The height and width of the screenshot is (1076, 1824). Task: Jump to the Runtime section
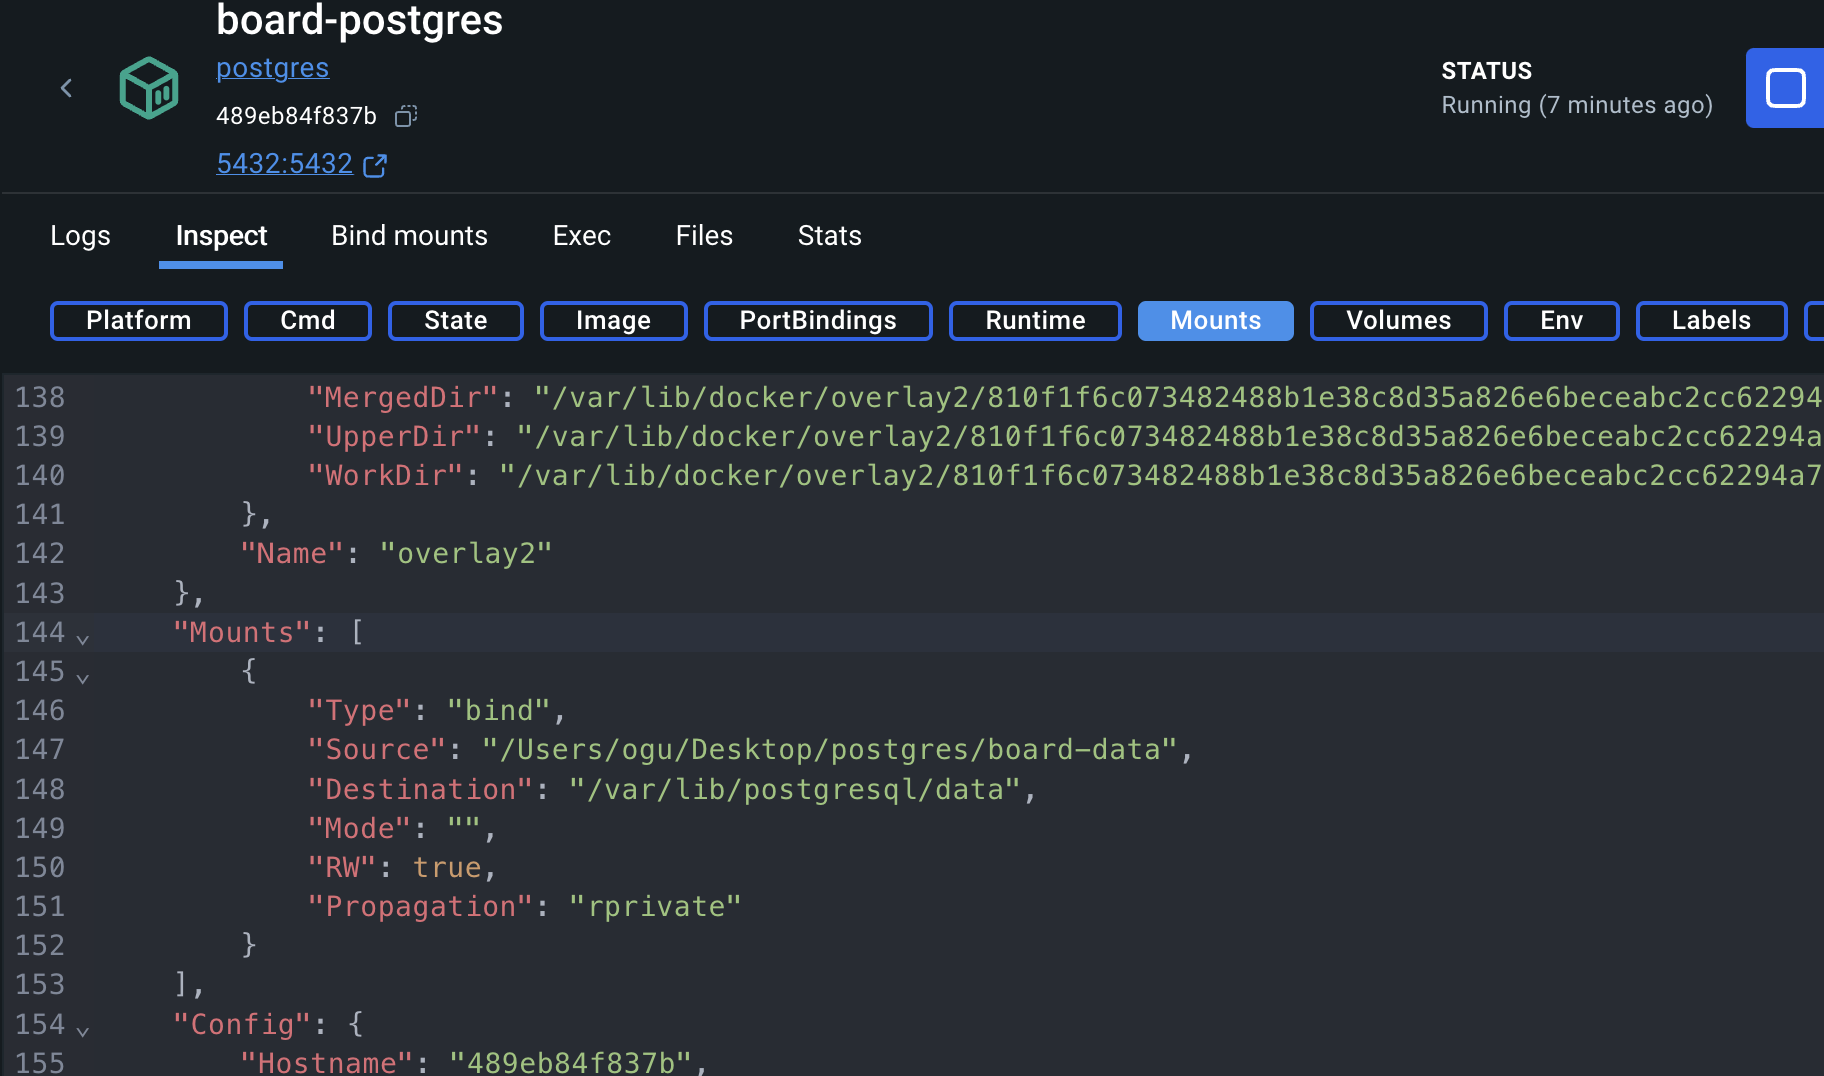(1035, 321)
